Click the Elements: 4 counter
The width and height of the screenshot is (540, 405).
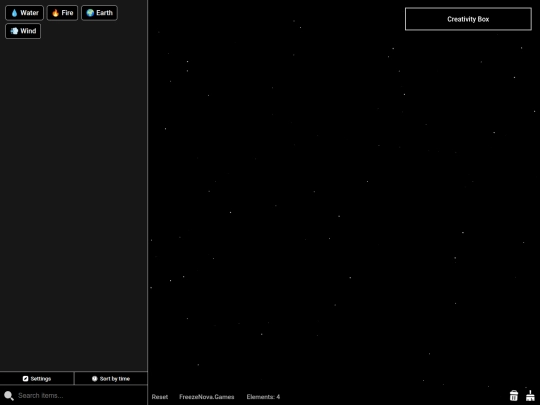tap(263, 397)
